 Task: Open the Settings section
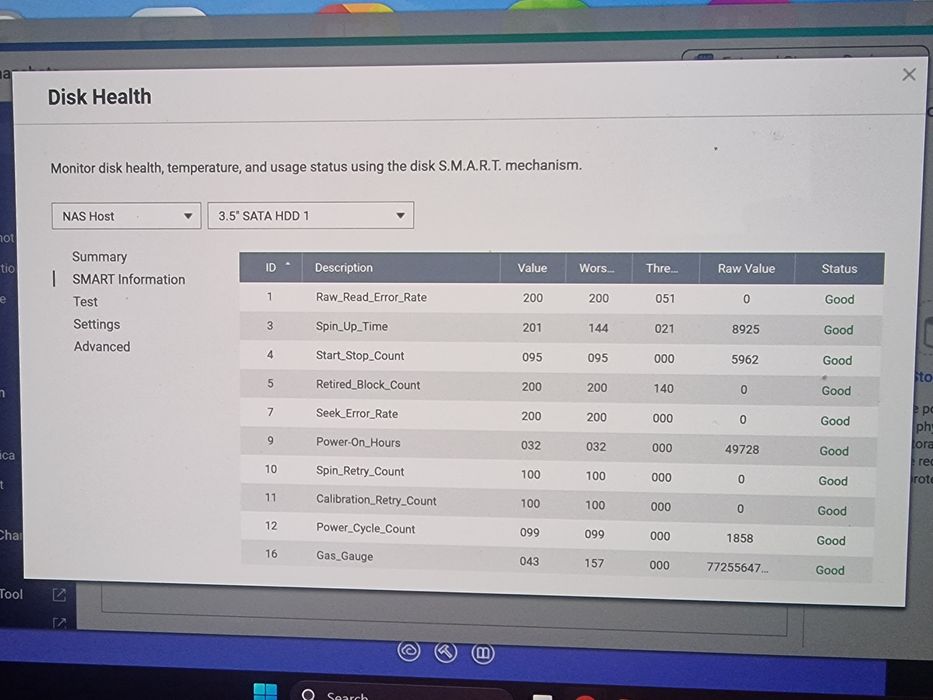[96, 324]
